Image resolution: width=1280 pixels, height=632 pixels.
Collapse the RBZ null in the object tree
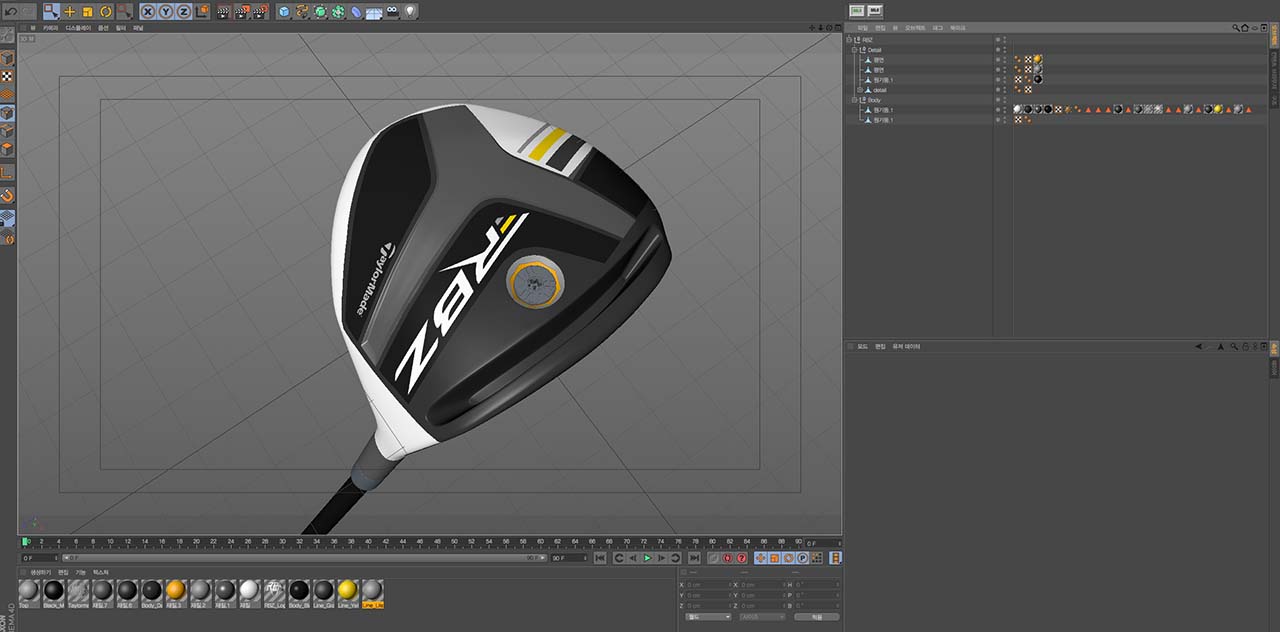click(x=848, y=40)
